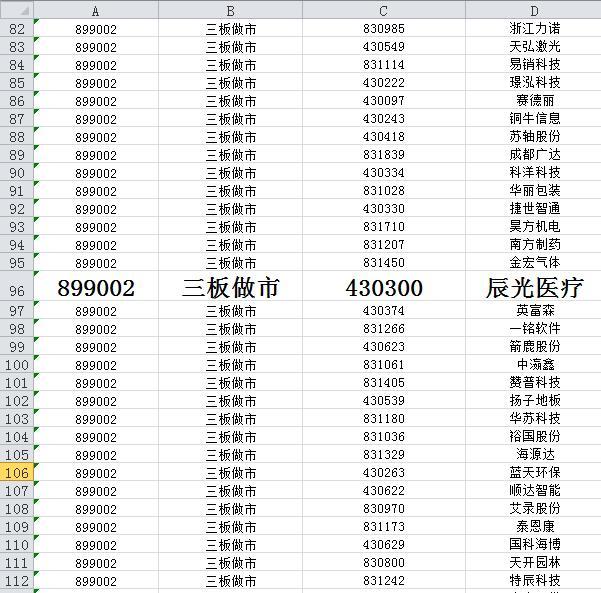Click cell with code 430222
The width and height of the screenshot is (601, 593).
click(384, 82)
